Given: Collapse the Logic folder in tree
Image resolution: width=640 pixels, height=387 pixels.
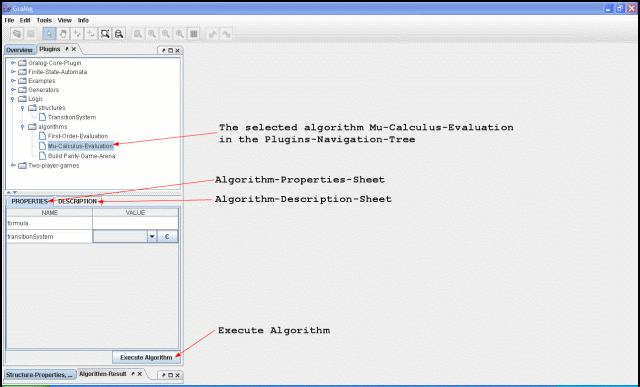Looking at the screenshot, I should [13, 99].
